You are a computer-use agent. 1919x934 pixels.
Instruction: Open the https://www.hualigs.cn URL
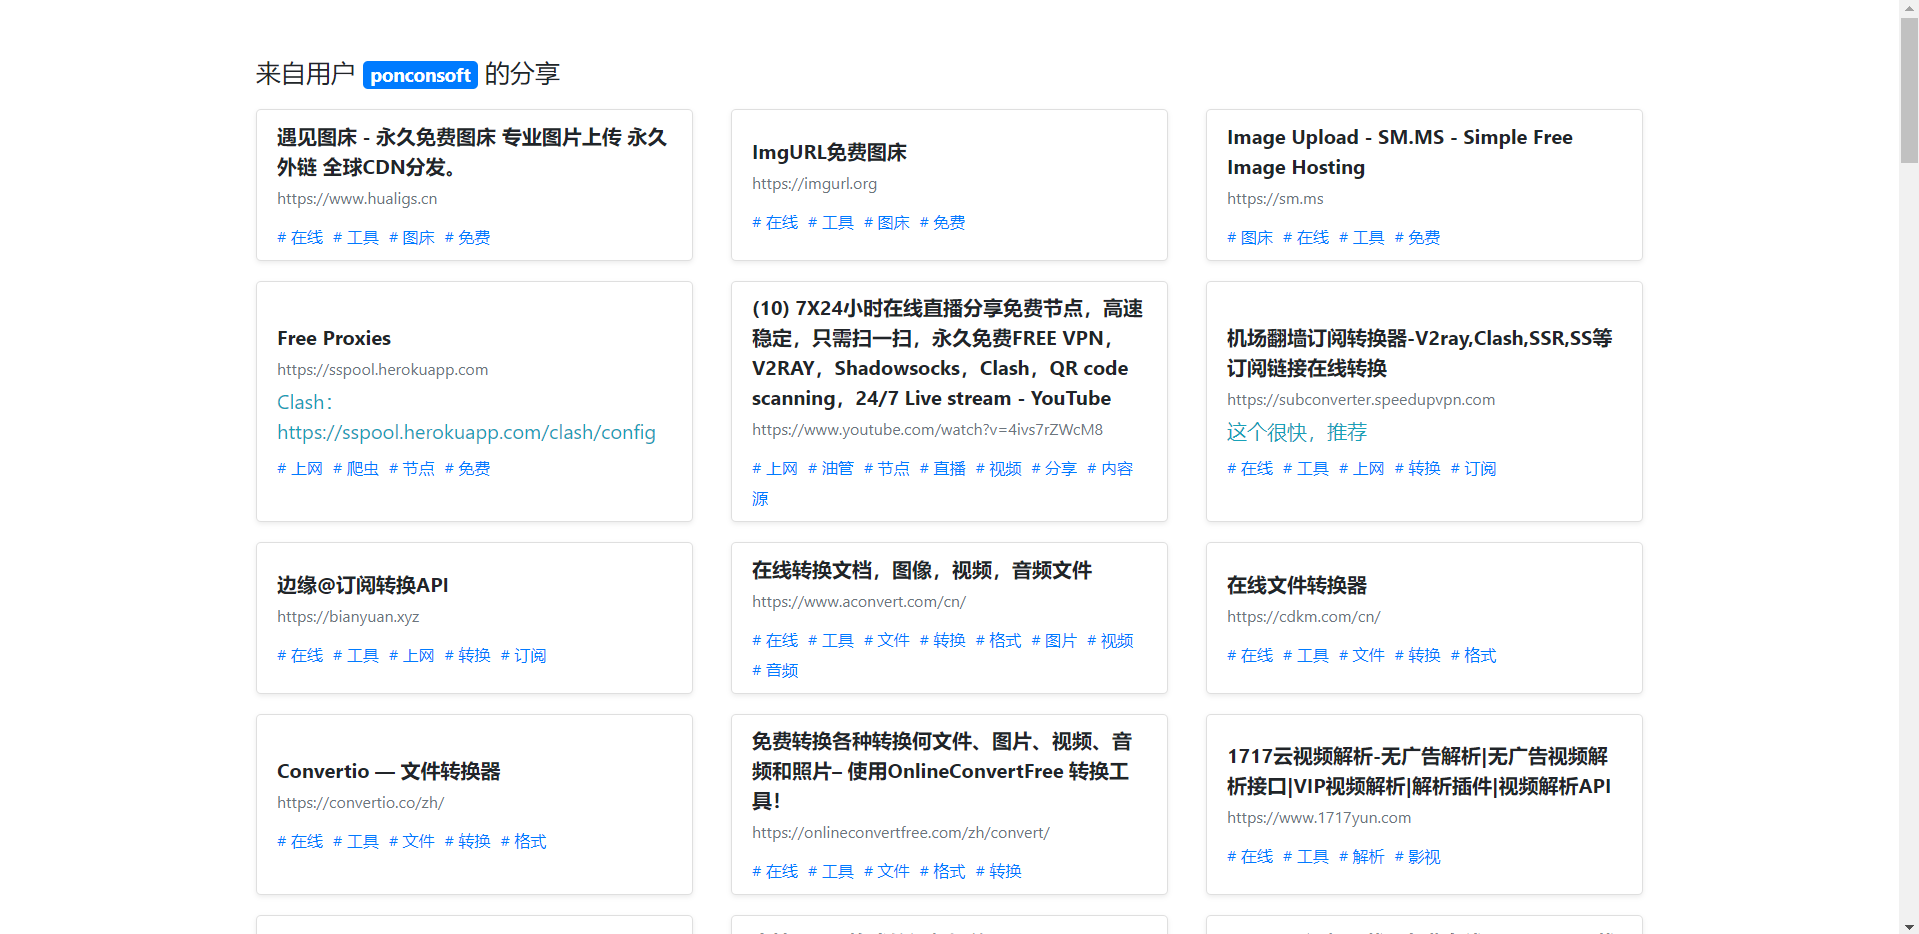357,198
